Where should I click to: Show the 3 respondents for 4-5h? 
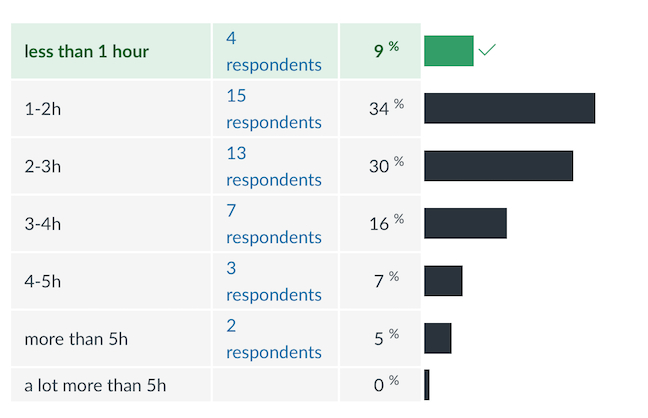point(273,281)
